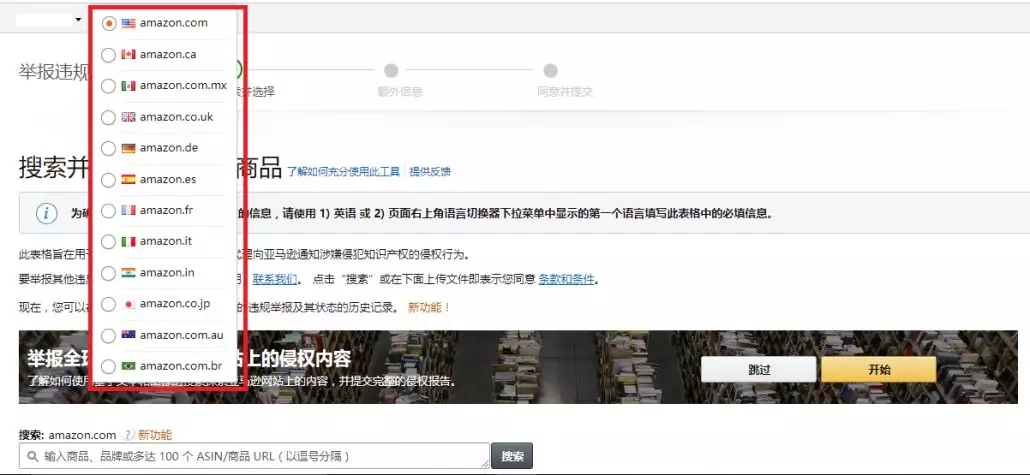The image size is (1030, 475).
Task: Click the 同意并提交 step circle
Action: (x=550, y=70)
